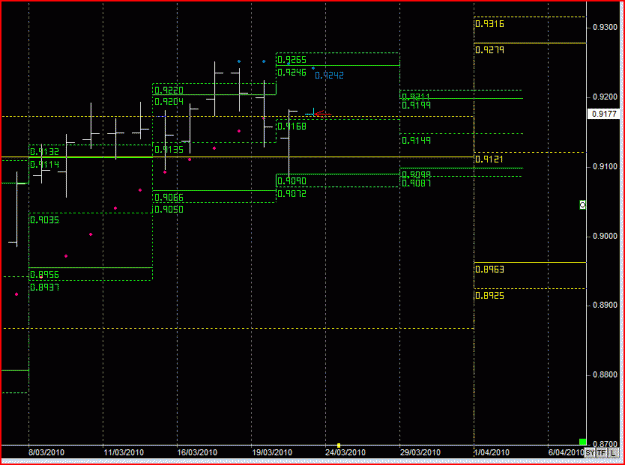Click the yellow 0.9121 level label
Screen dimensions: 625x465
tap(490, 159)
